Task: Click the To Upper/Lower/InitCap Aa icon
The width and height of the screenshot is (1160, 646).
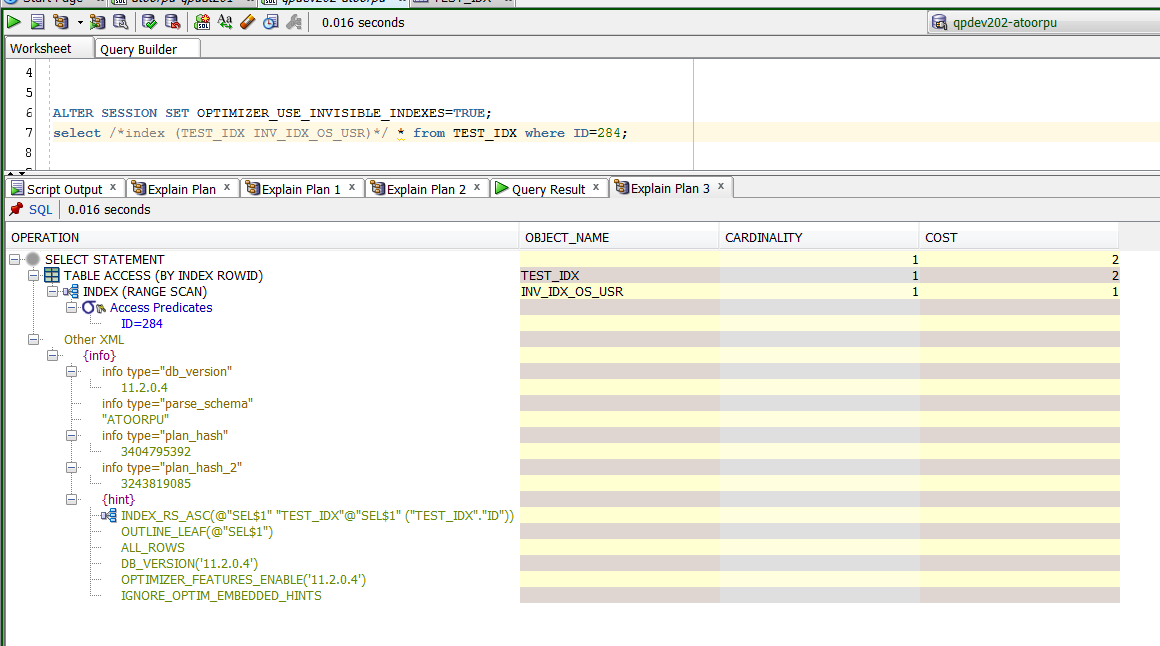Action: pos(225,22)
